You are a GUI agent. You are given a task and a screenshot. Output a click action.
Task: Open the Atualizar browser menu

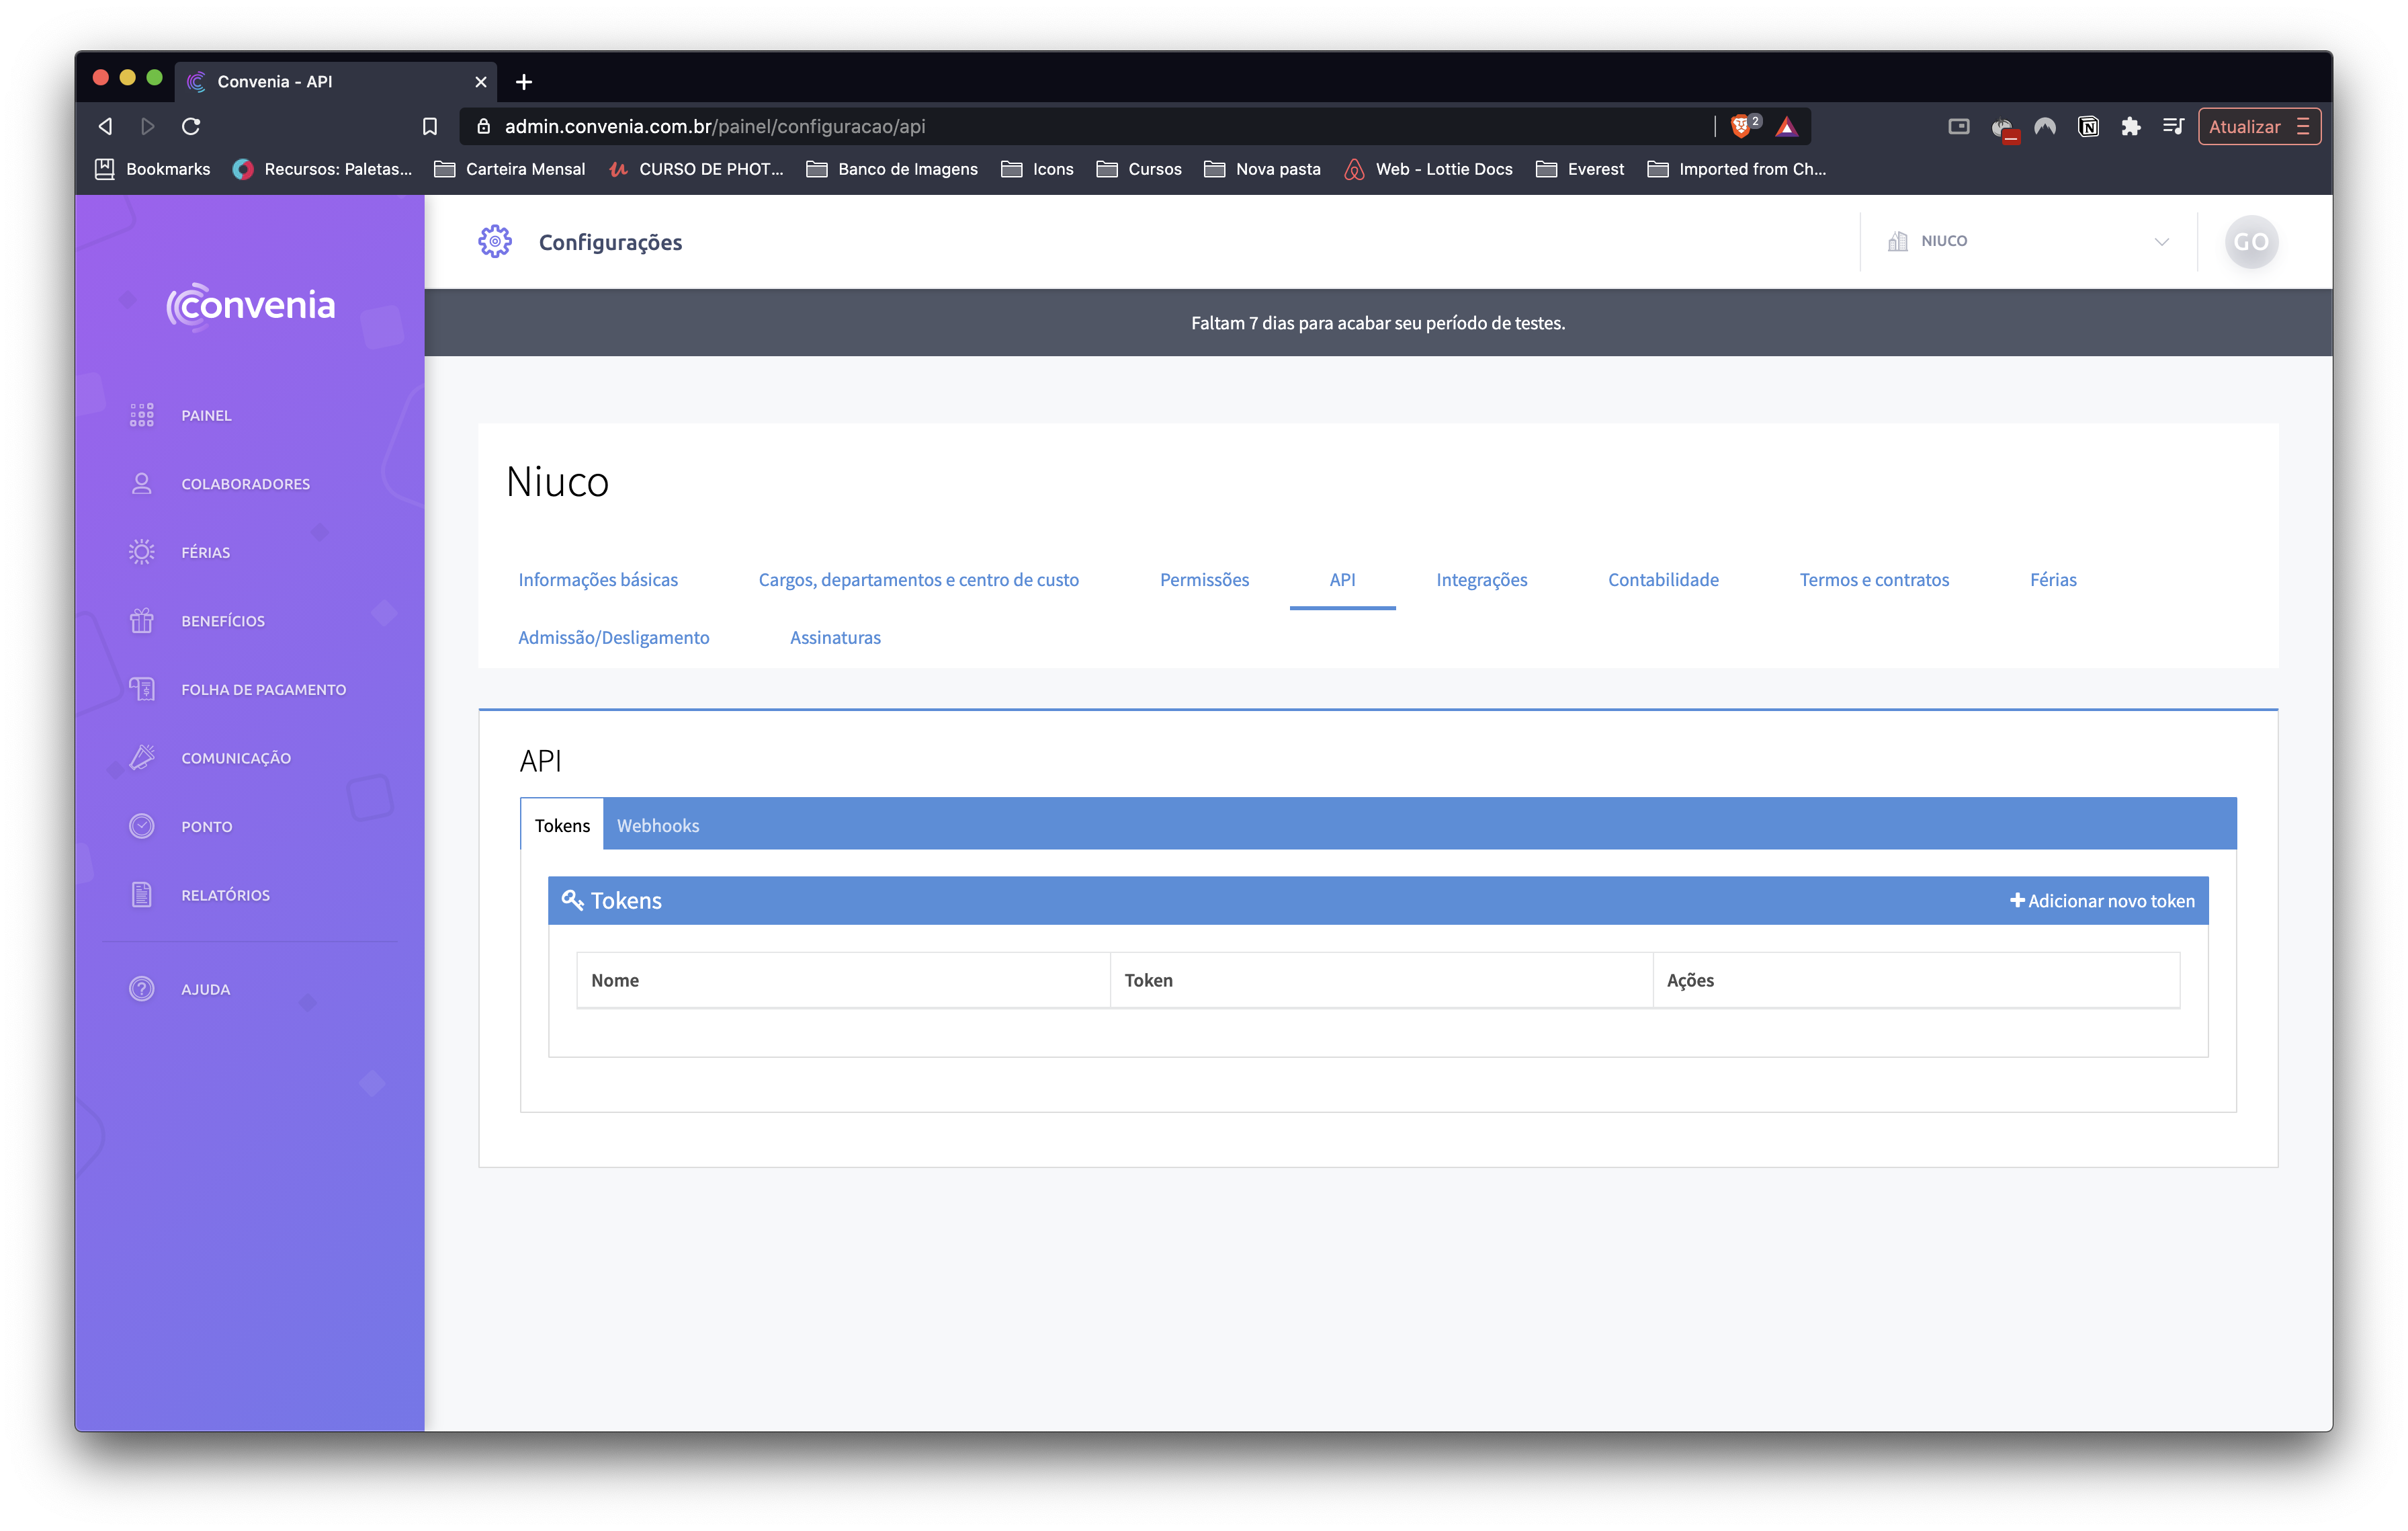coord(2258,126)
